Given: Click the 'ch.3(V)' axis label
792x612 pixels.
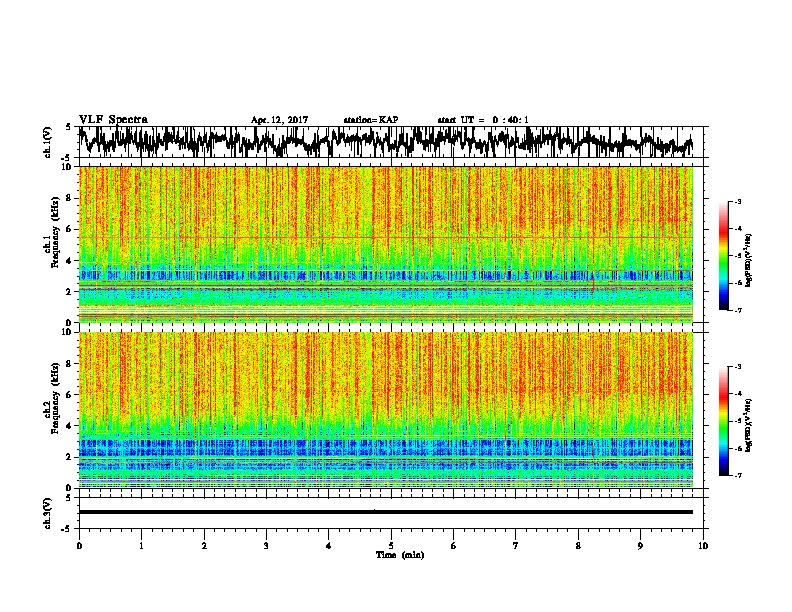Looking at the screenshot, I should pyautogui.click(x=48, y=513).
